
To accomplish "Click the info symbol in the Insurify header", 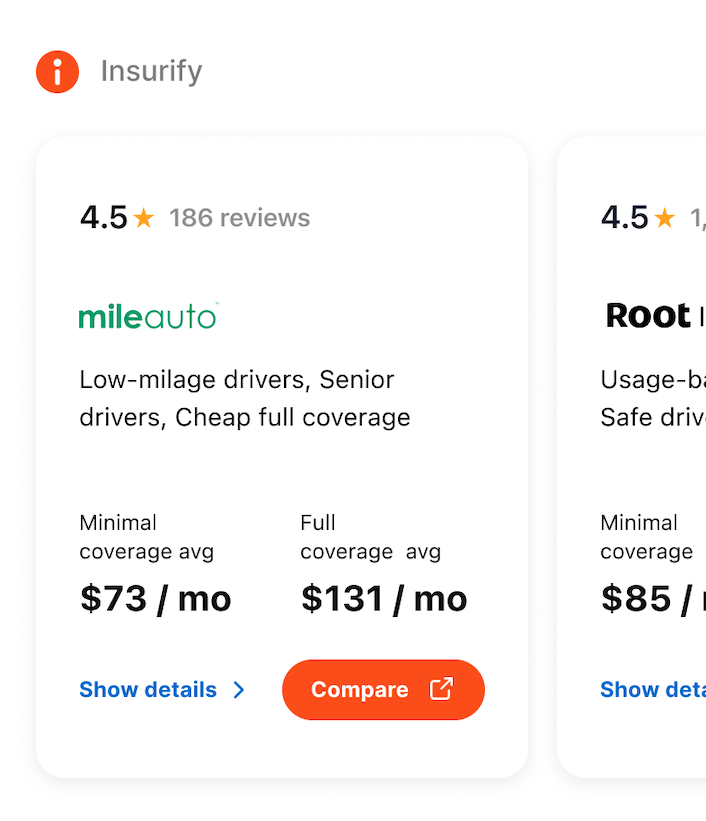I will (57, 71).
